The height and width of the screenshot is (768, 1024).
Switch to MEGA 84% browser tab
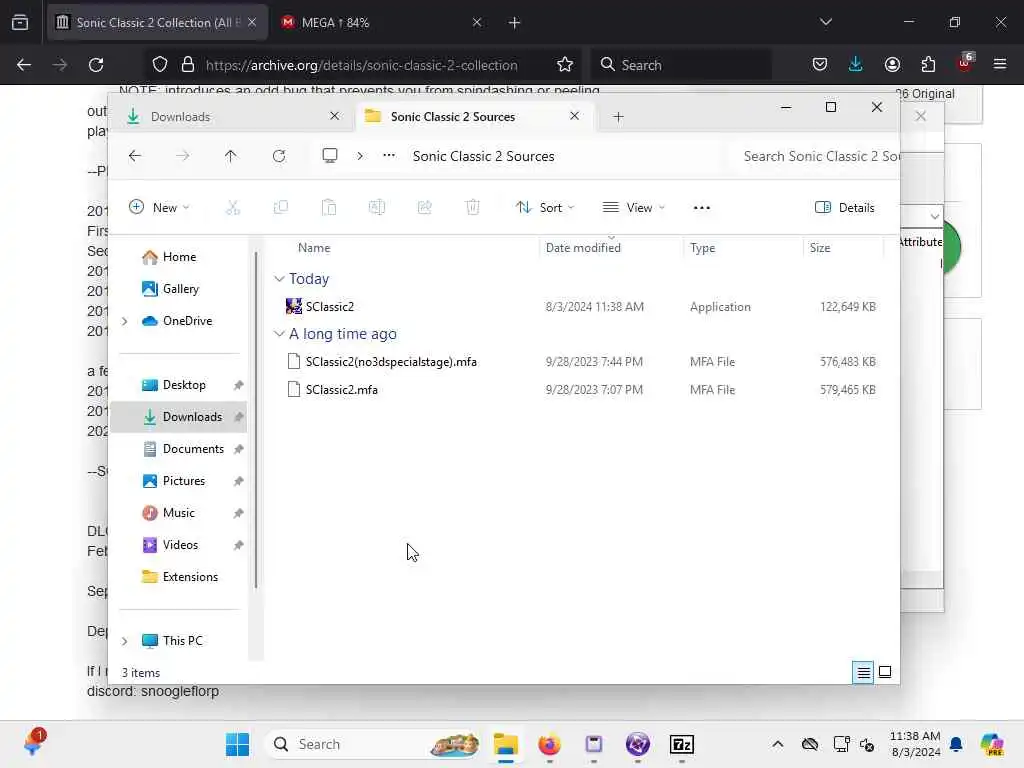[380, 22]
